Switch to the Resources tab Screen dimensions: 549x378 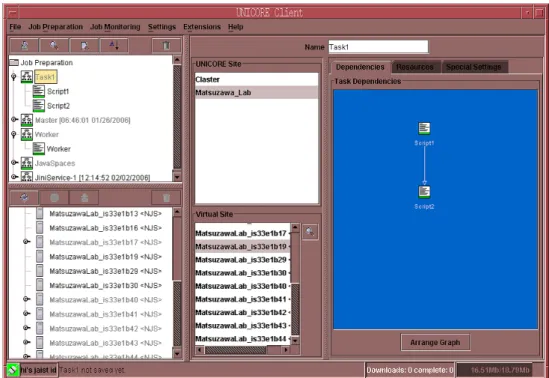(x=415, y=67)
